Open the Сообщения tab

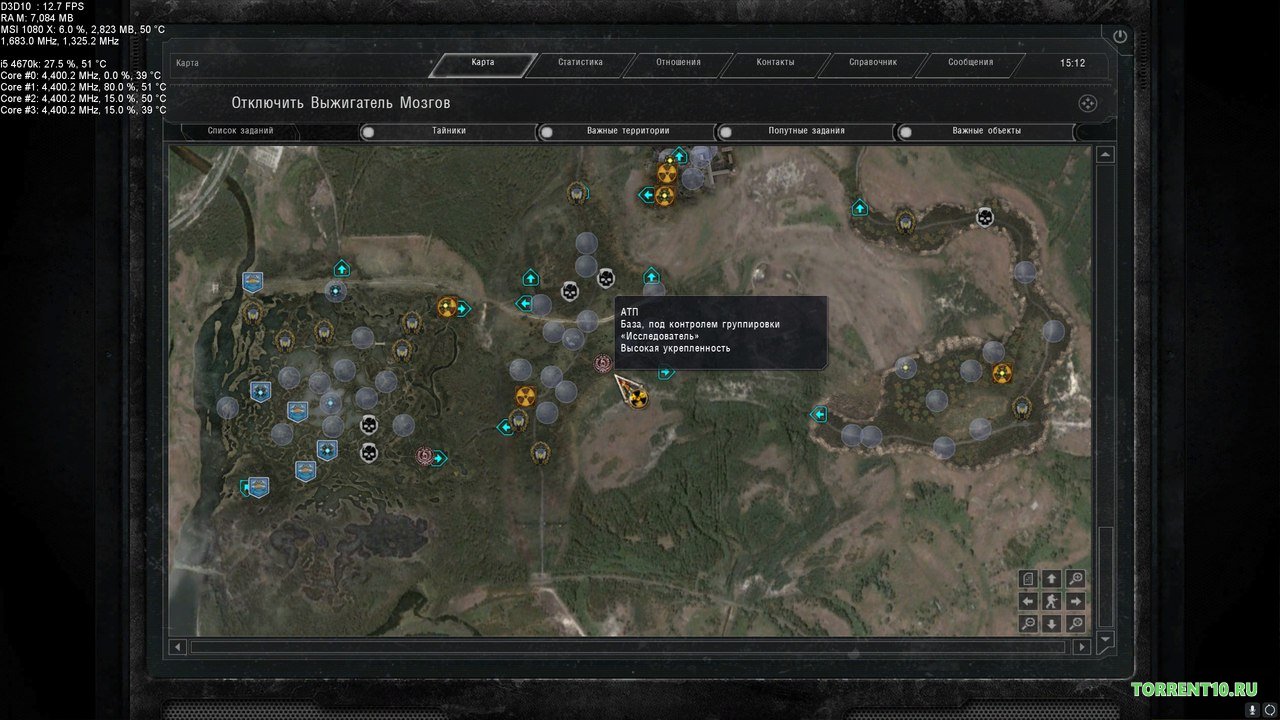pyautogui.click(x=970, y=63)
